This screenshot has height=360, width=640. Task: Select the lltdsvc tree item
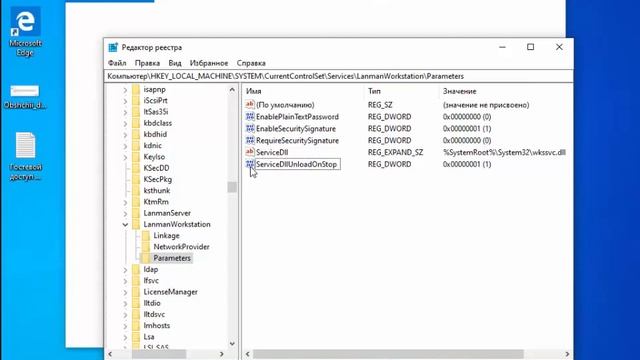coord(154,314)
